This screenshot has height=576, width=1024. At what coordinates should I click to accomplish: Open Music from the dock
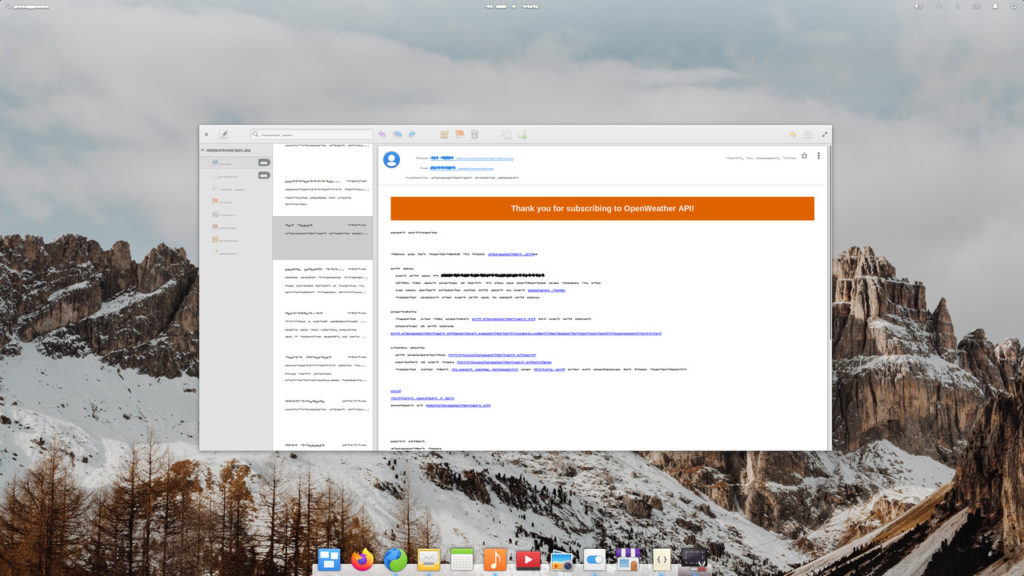(x=495, y=560)
